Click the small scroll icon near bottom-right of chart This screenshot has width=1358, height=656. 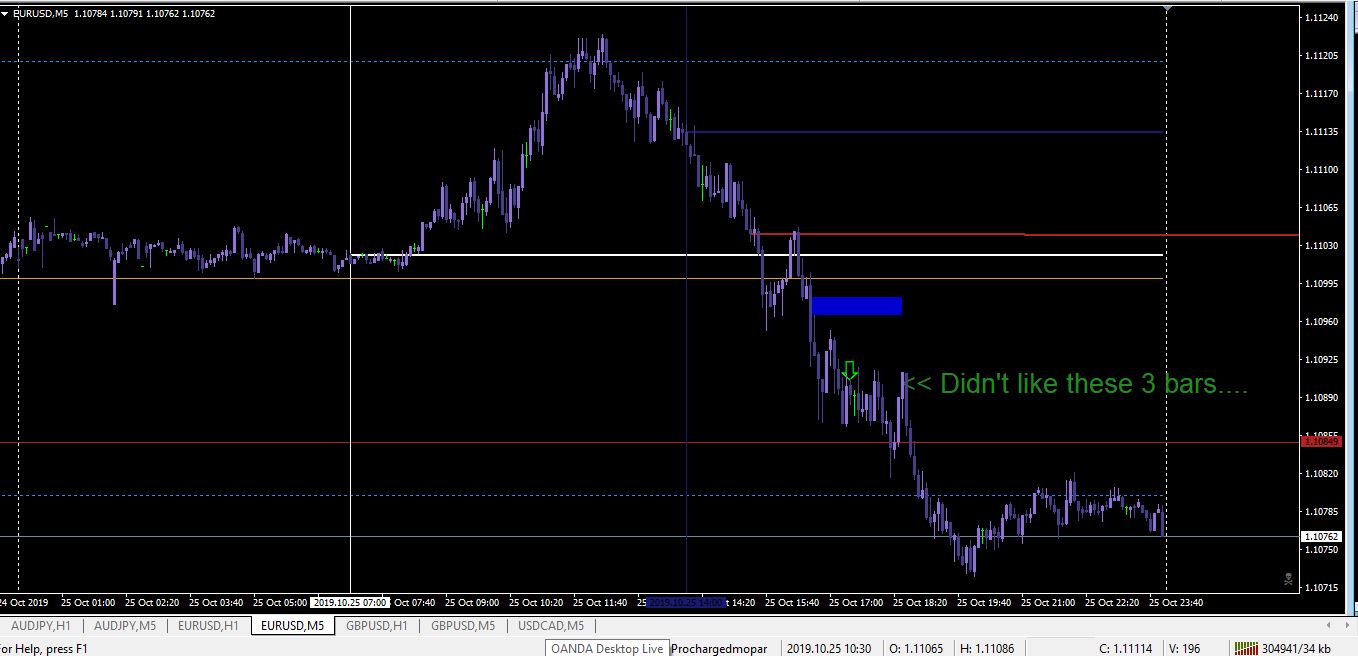click(1288, 578)
